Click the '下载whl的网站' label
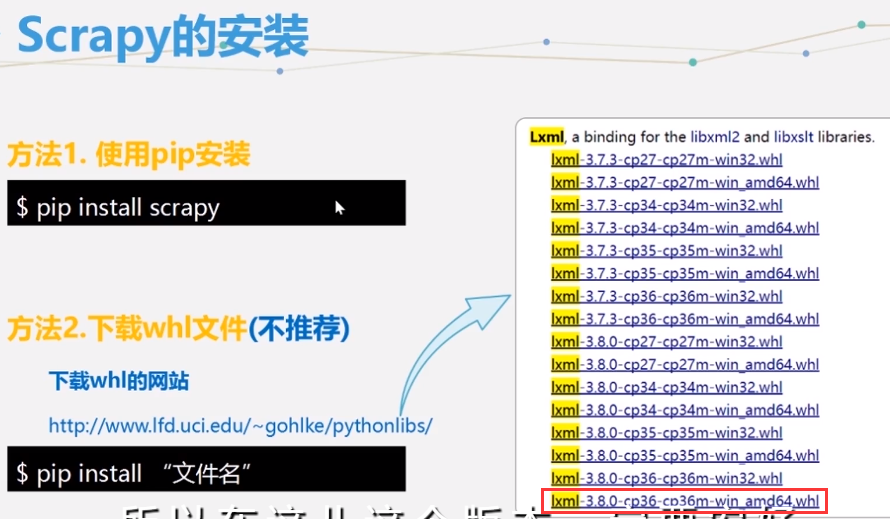This screenshot has width=890, height=519. click(119, 380)
